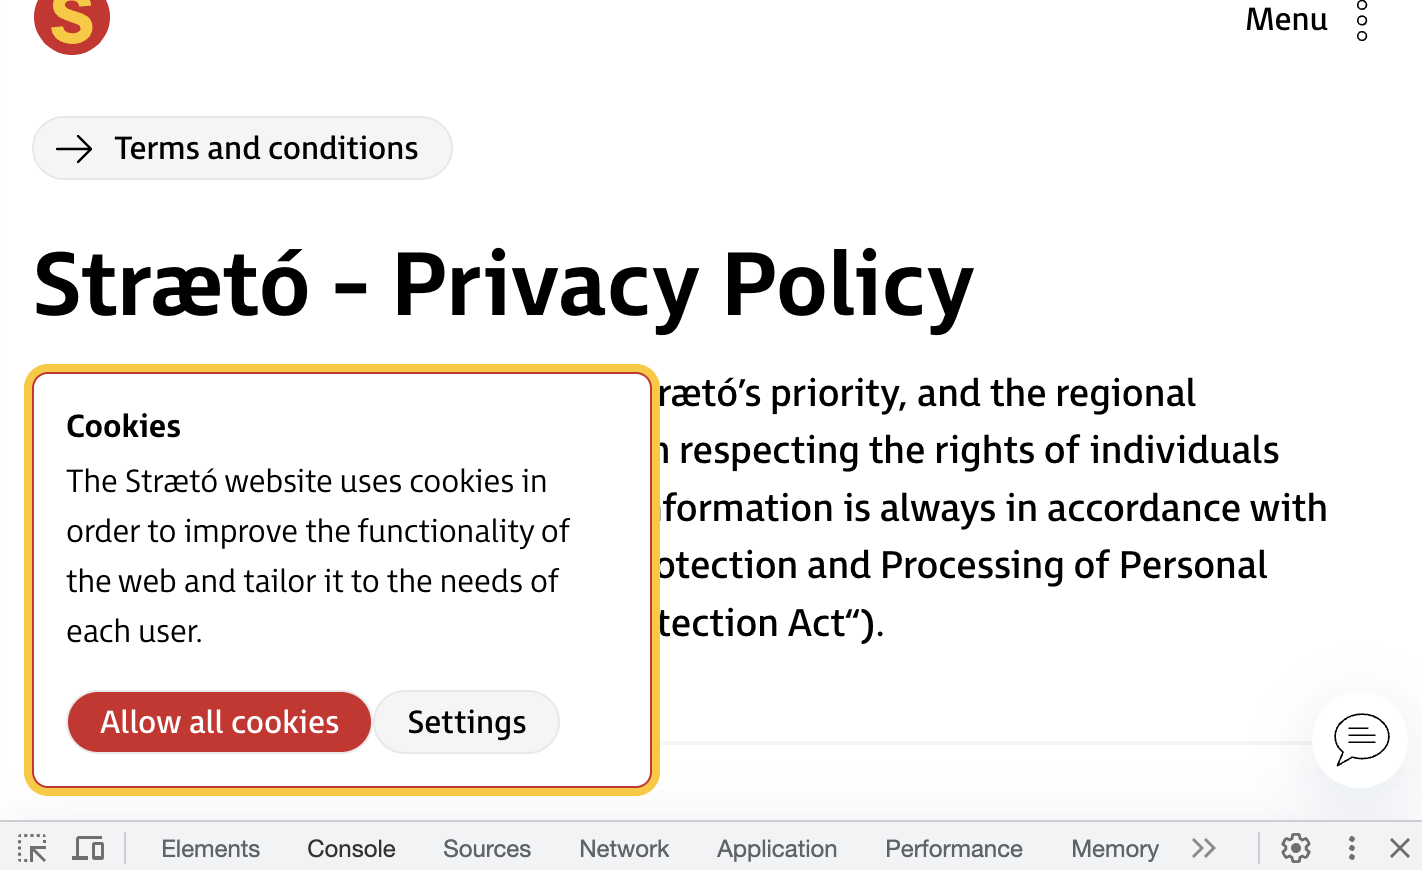The image size is (1422, 870).
Task: Open cookie Settings in the banner
Action: tap(466, 721)
